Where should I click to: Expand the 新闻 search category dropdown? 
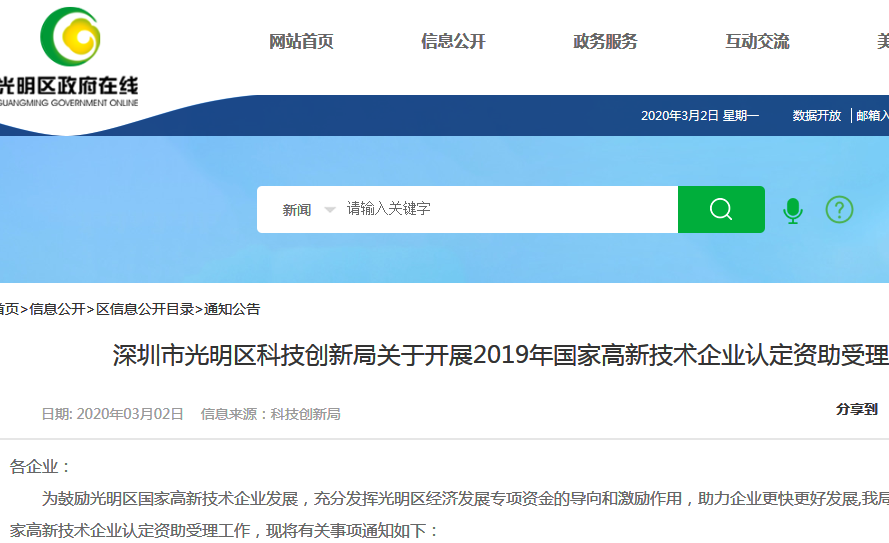click(297, 210)
